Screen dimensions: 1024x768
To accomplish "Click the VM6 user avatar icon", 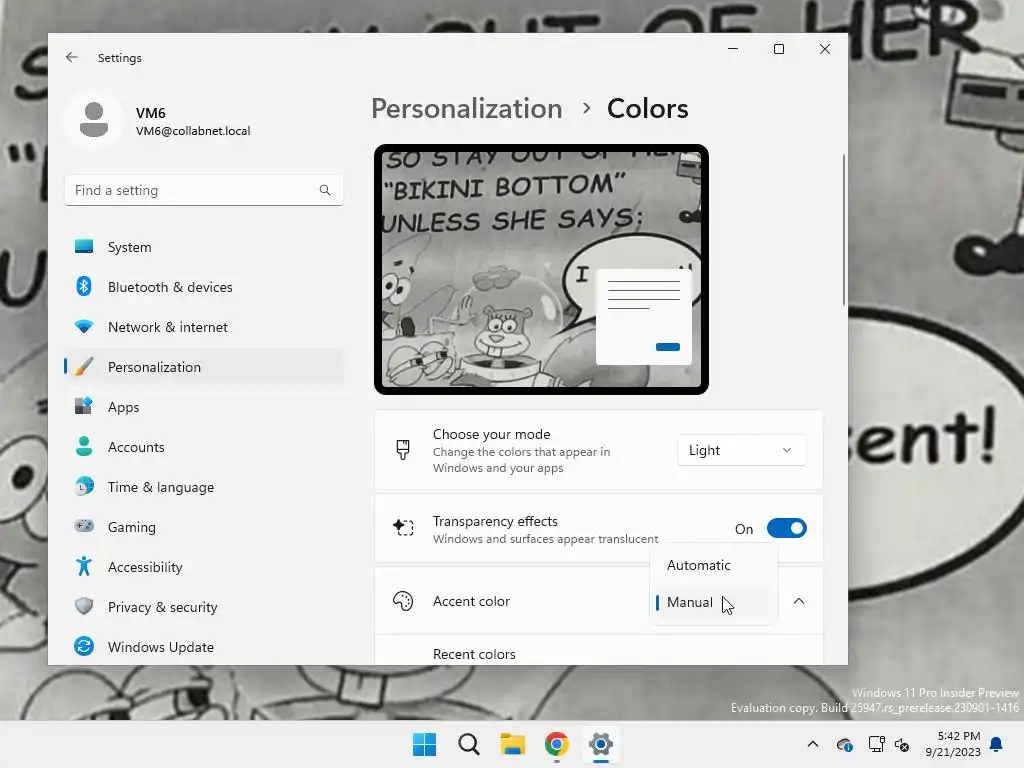I will 94,120.
